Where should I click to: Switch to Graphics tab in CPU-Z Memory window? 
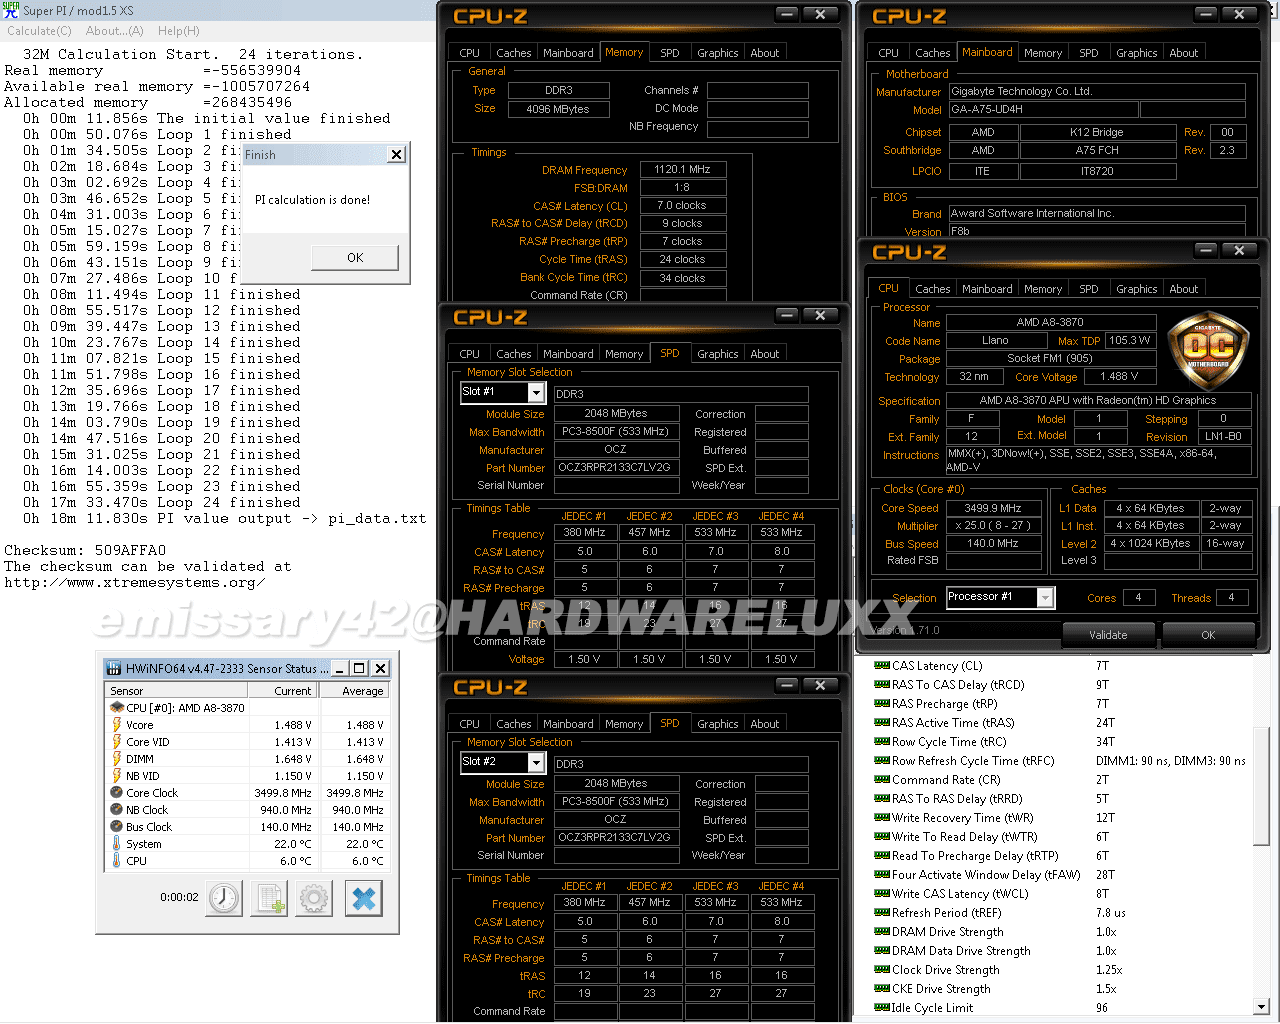tap(717, 53)
